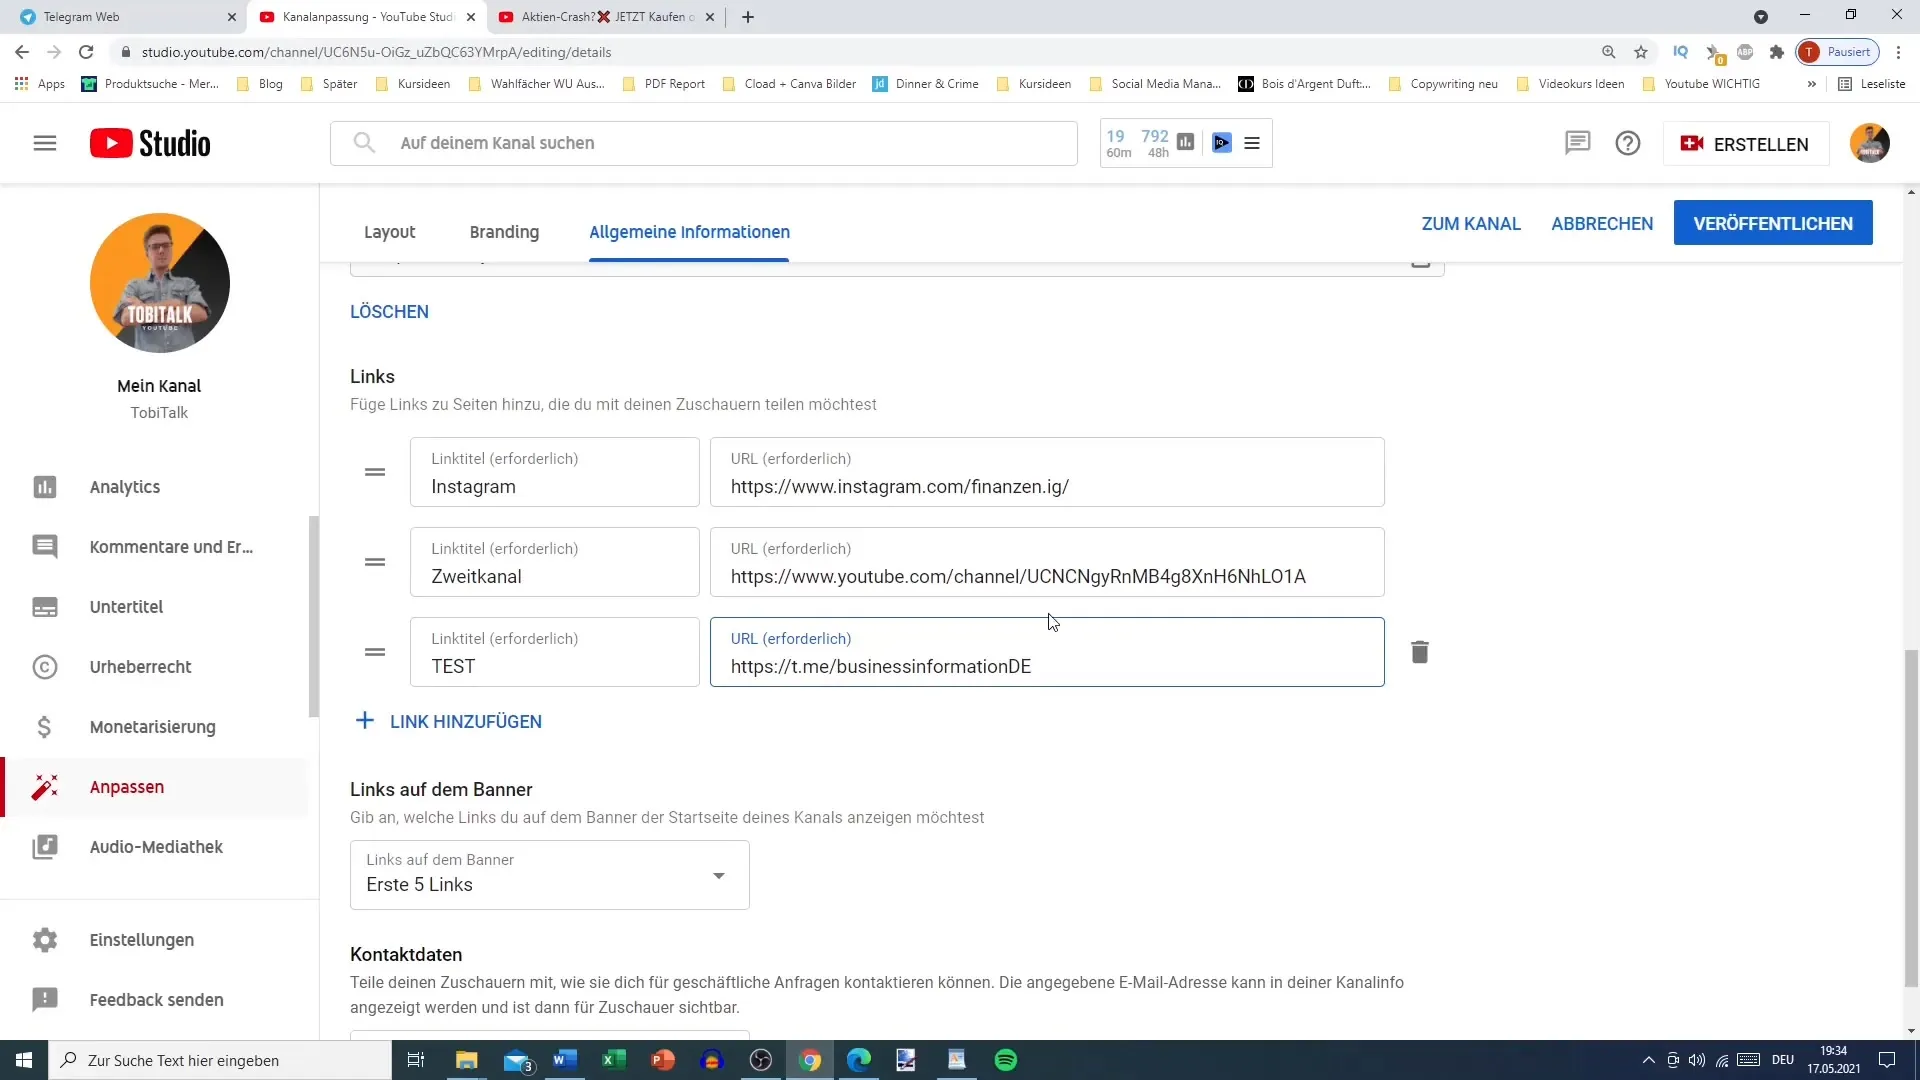This screenshot has height=1080, width=1920.
Task: Select the Monetarisierung sidebar icon
Action: point(44,727)
